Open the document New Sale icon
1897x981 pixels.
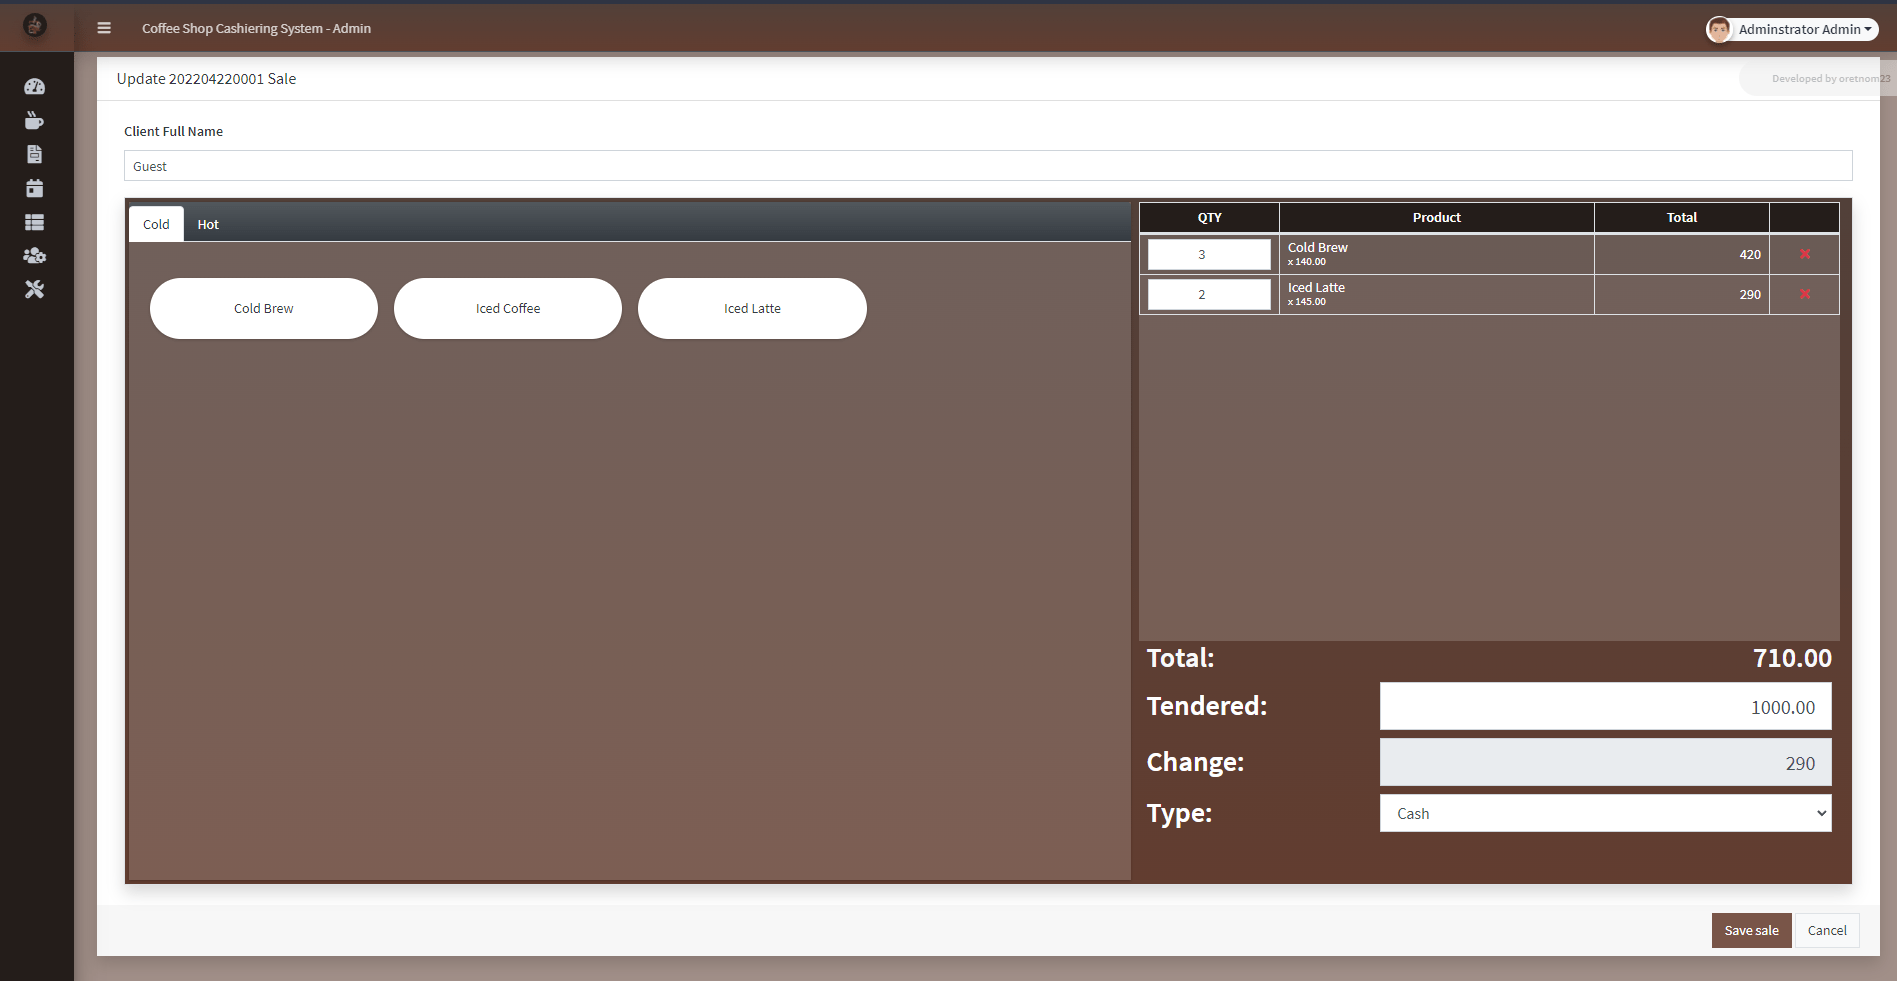click(34, 154)
